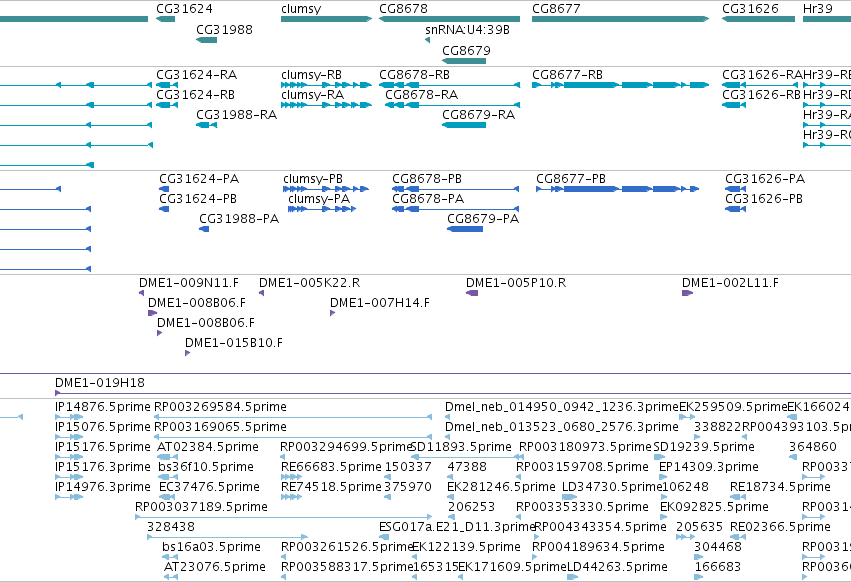Click EST label AT02384.5prime
The width and height of the screenshot is (851, 582).
[208, 447]
